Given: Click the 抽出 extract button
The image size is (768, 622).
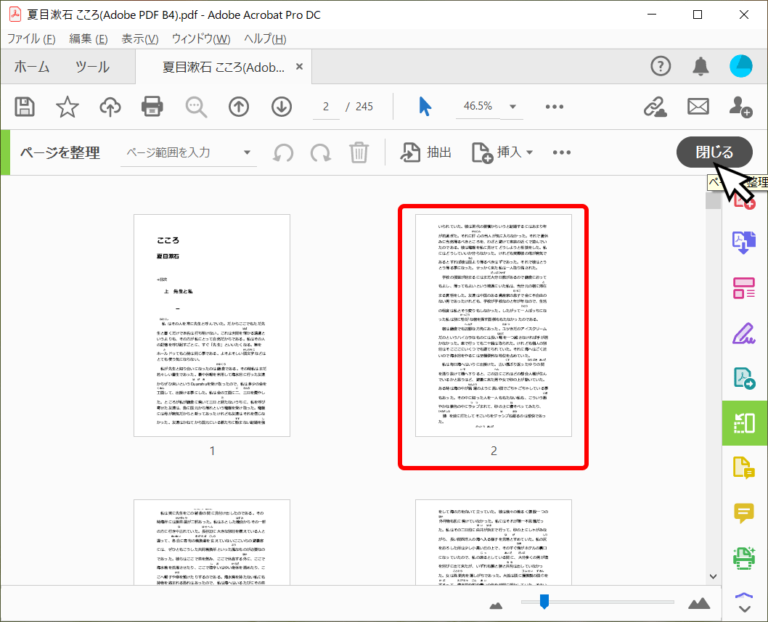Looking at the screenshot, I should pyautogui.click(x=426, y=152).
